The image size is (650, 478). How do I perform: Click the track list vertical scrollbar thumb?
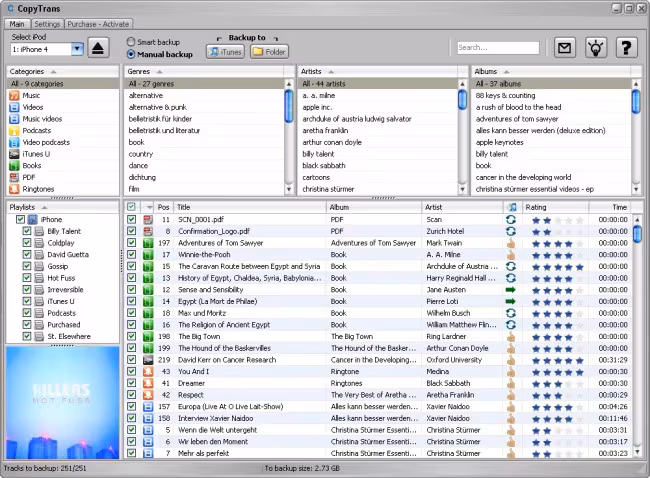637,233
